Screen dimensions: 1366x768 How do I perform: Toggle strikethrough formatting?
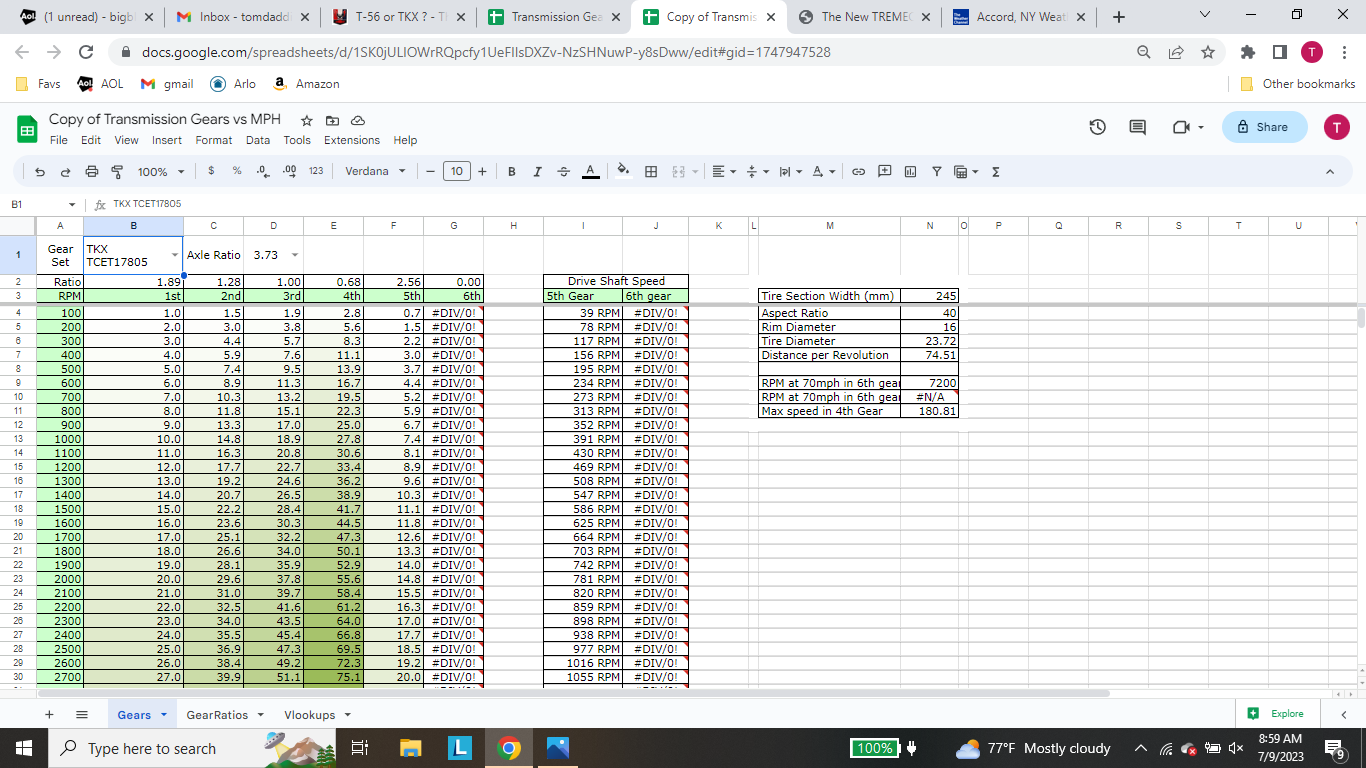[x=563, y=171]
